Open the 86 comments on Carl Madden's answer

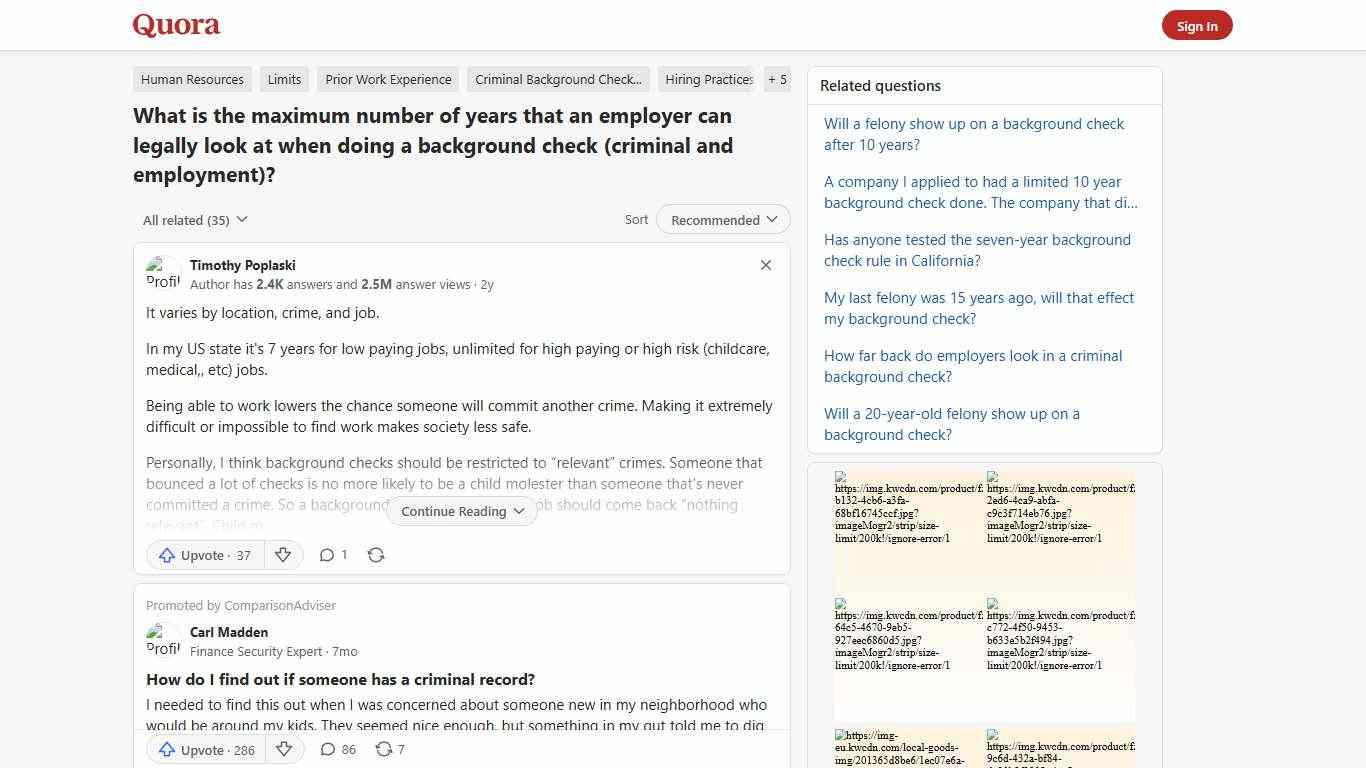(x=337, y=749)
